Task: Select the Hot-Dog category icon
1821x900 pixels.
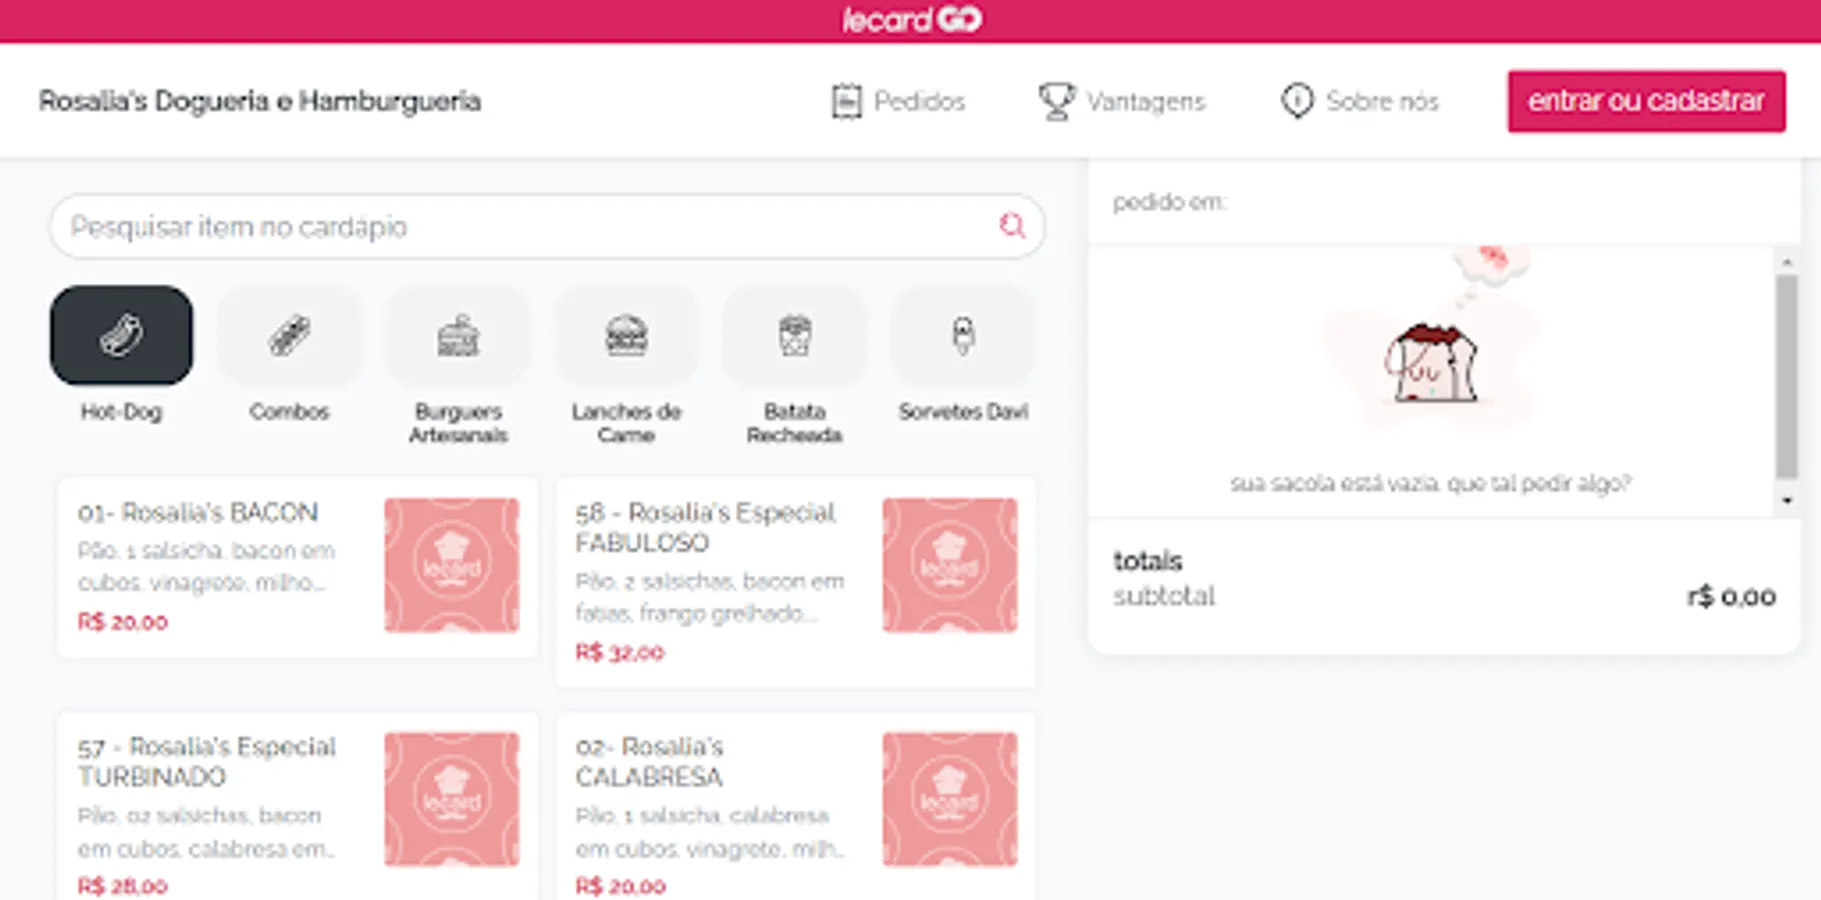Action: point(121,336)
